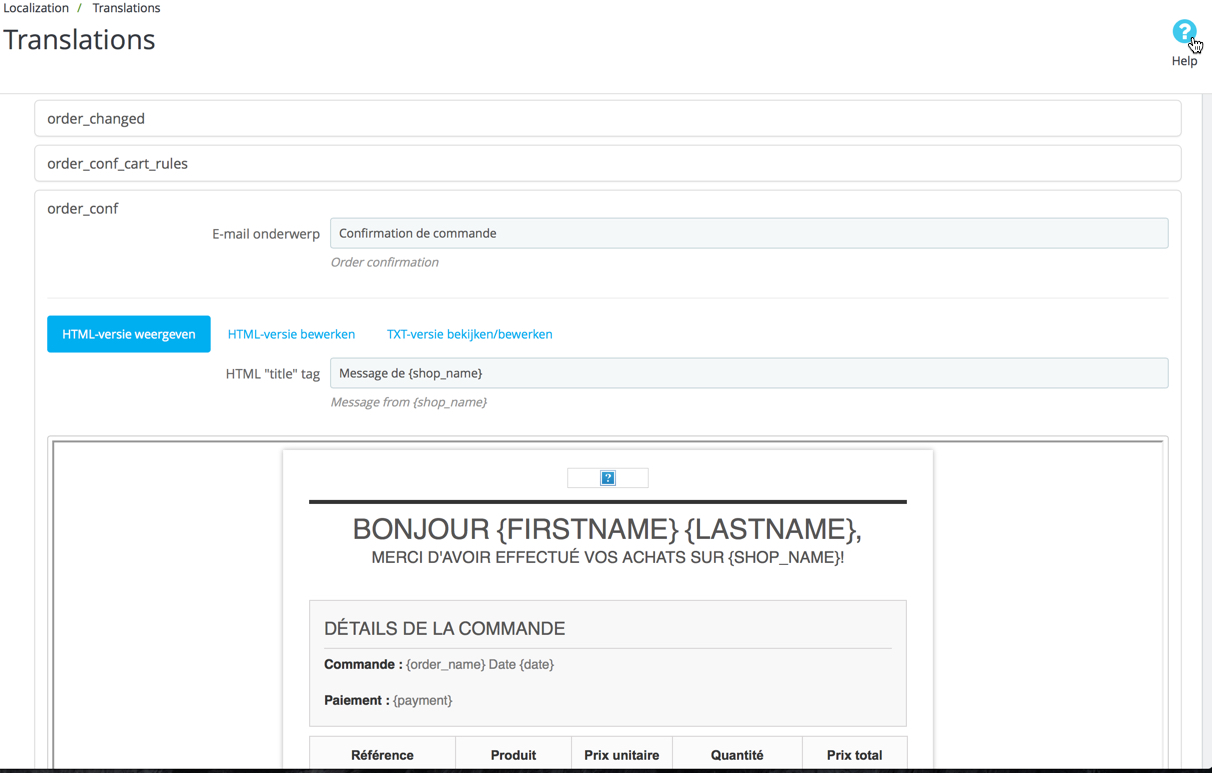Edit the HTML "title" tag field
The width and height of the screenshot is (1212, 773).
749,373
